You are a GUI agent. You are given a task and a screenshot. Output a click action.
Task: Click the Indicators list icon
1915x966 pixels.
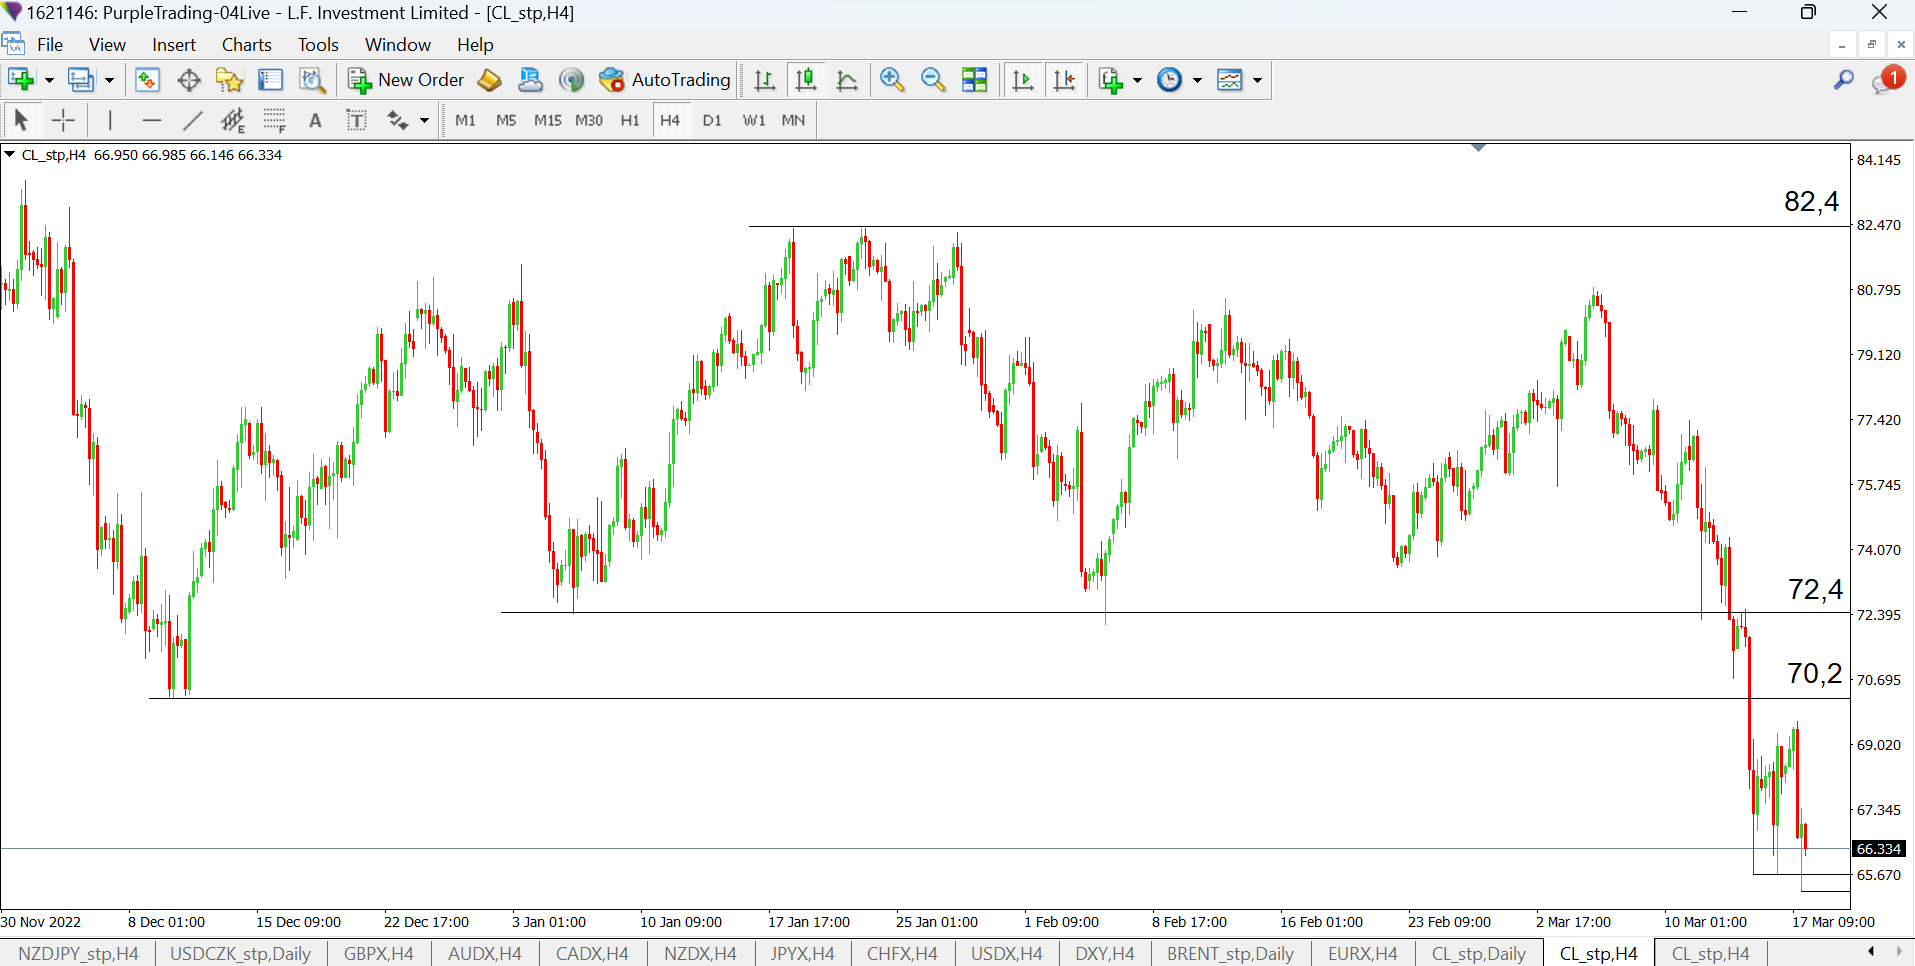1111,80
